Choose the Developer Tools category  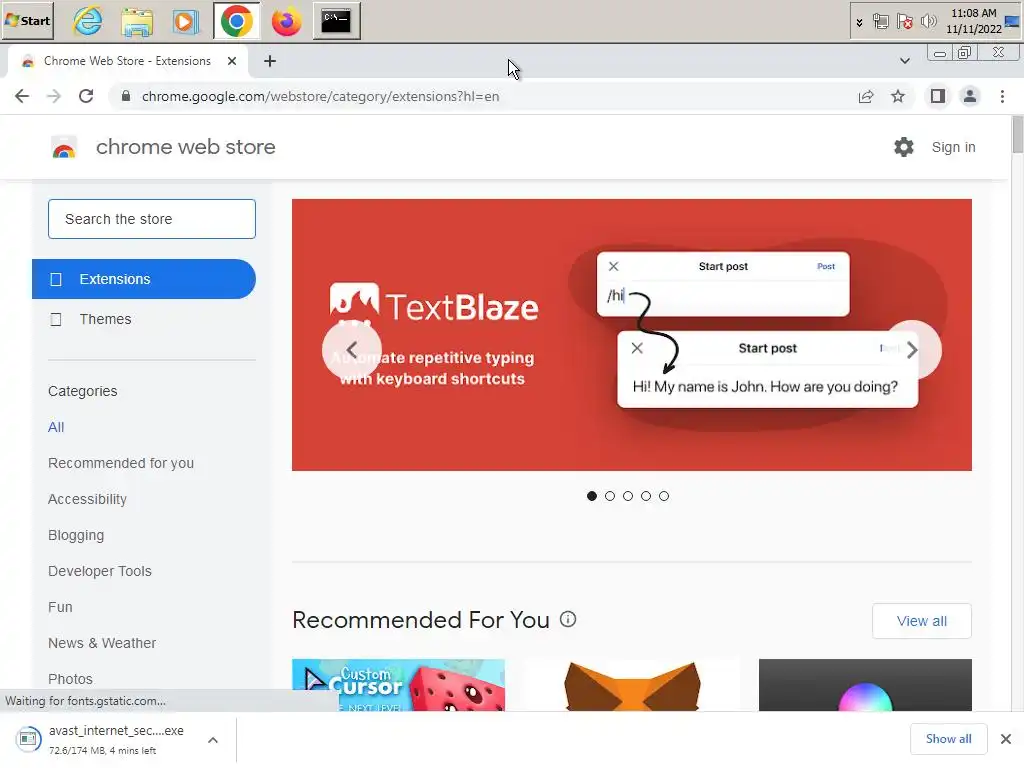(x=100, y=571)
